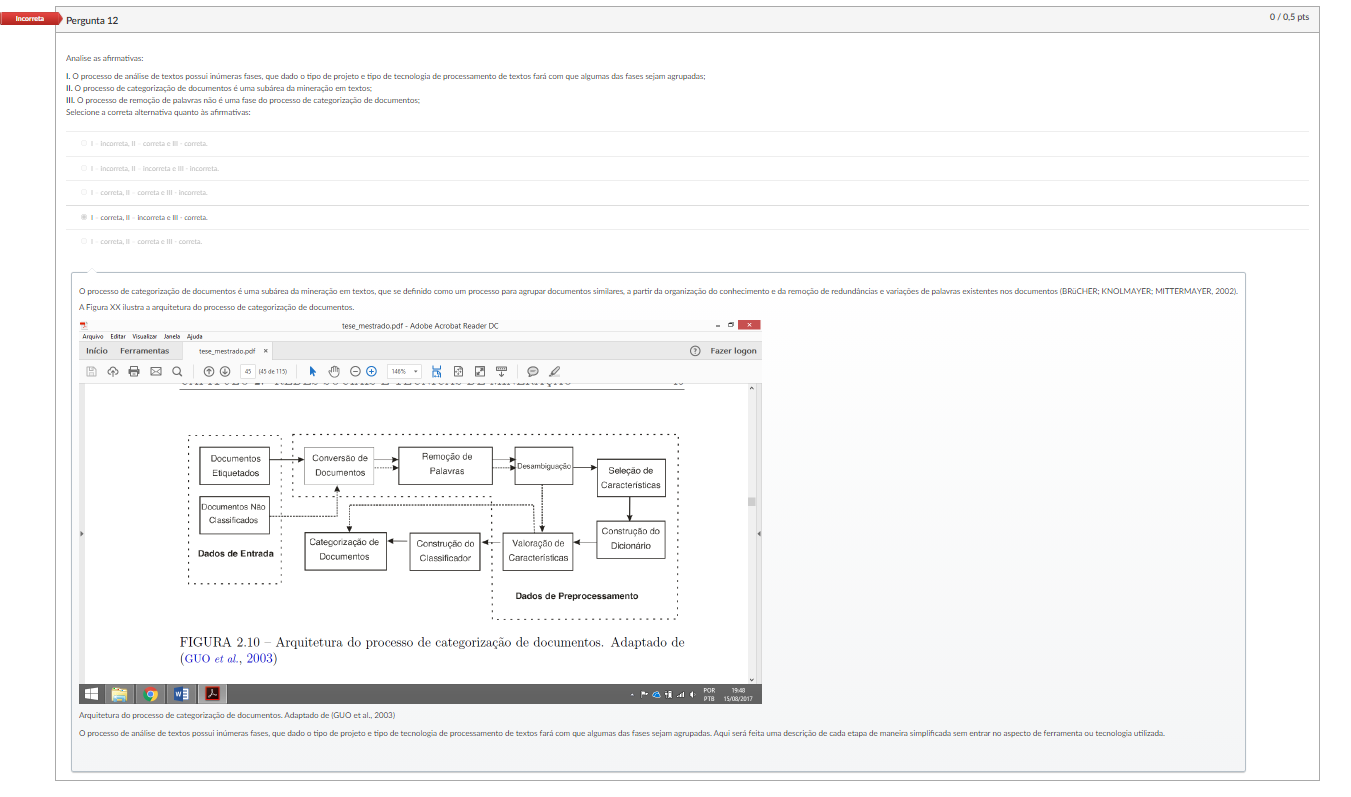
Task: Open Word from the taskbar
Action: point(182,694)
